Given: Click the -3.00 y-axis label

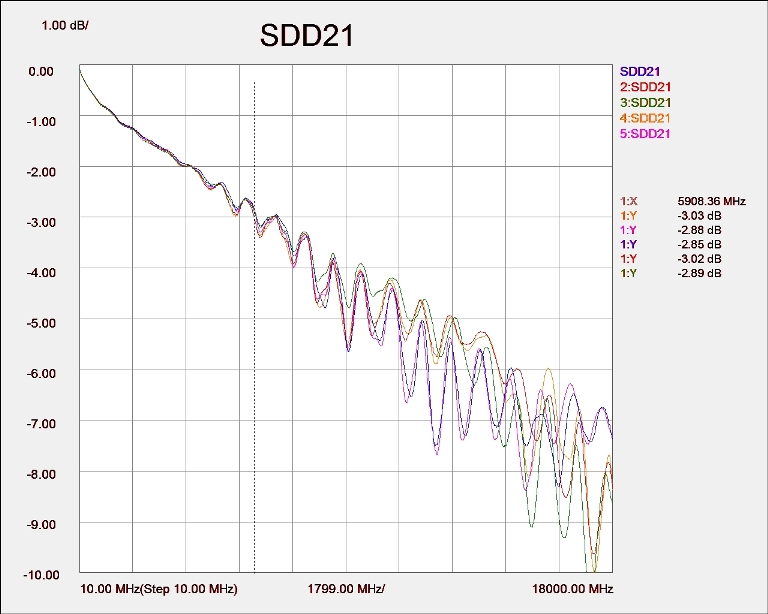Looking at the screenshot, I should click(41, 222).
